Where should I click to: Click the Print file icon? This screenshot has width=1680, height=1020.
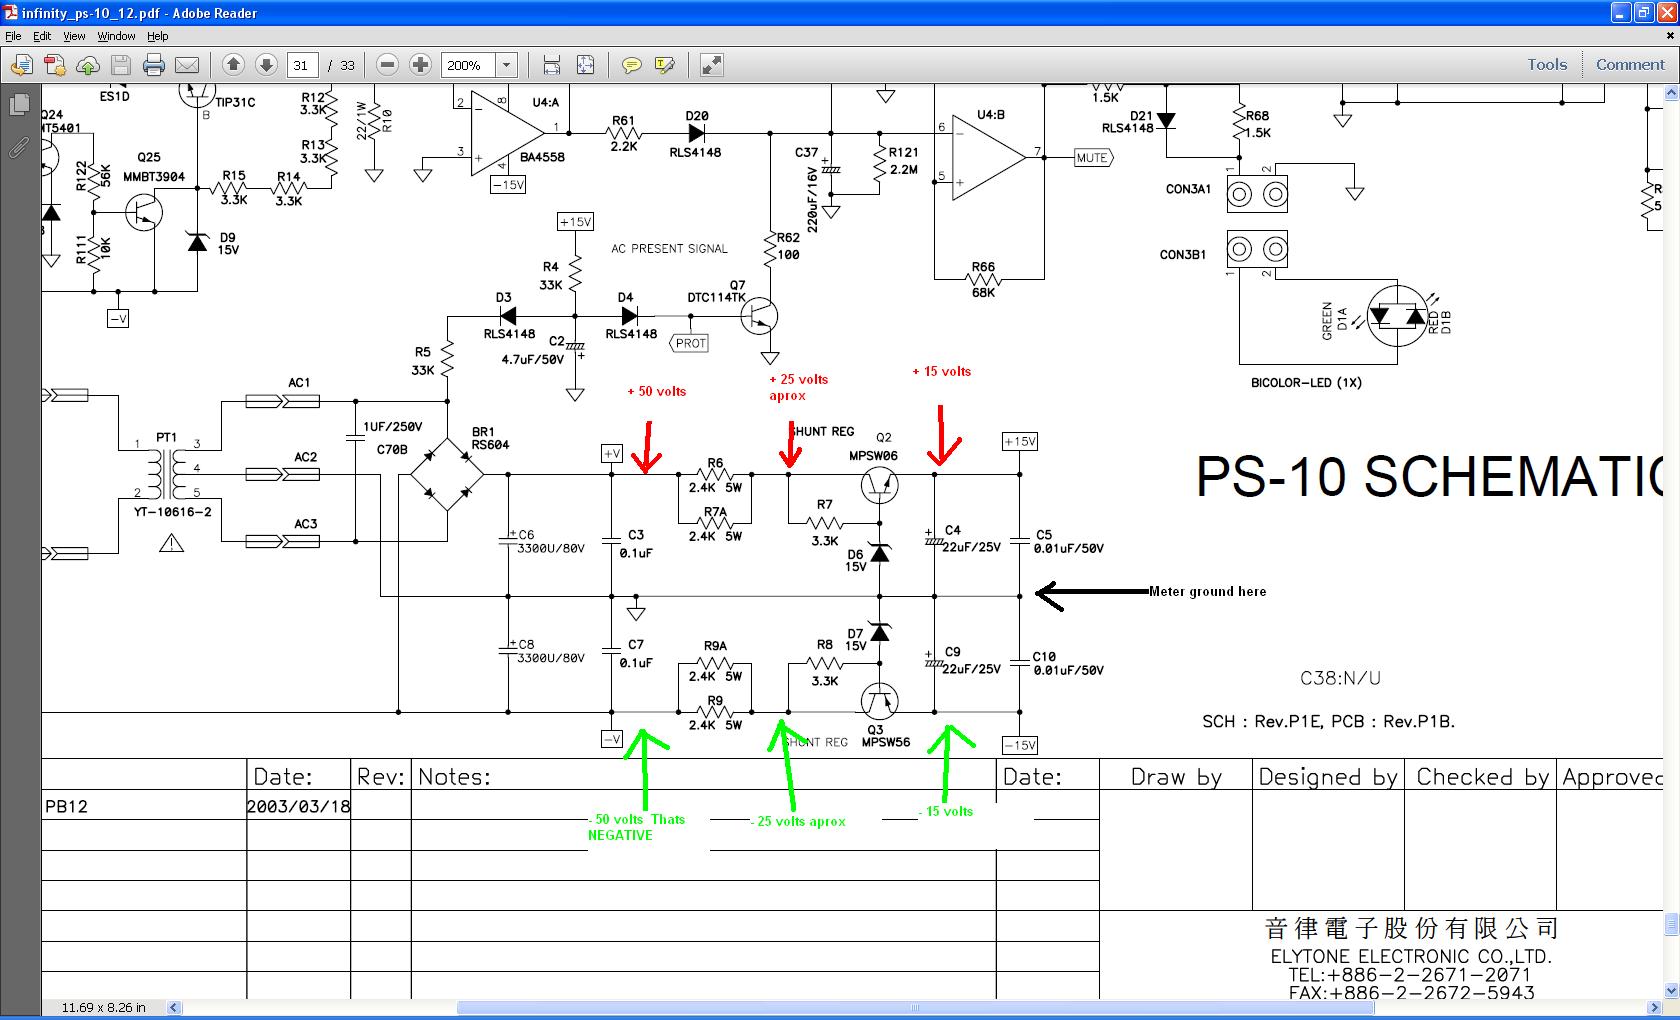coord(153,65)
